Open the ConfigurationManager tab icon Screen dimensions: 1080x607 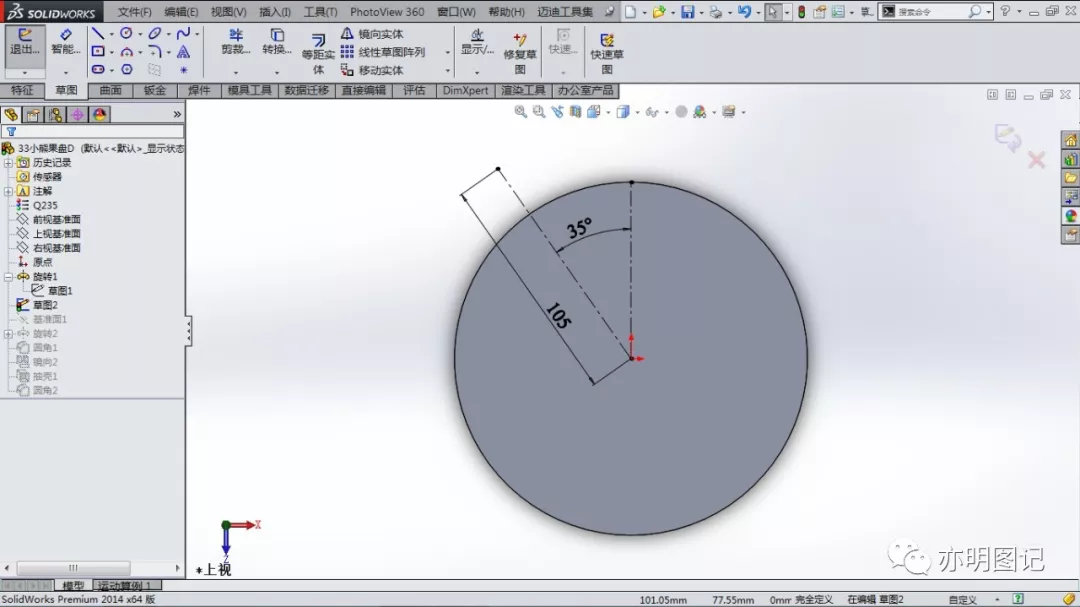(55, 114)
